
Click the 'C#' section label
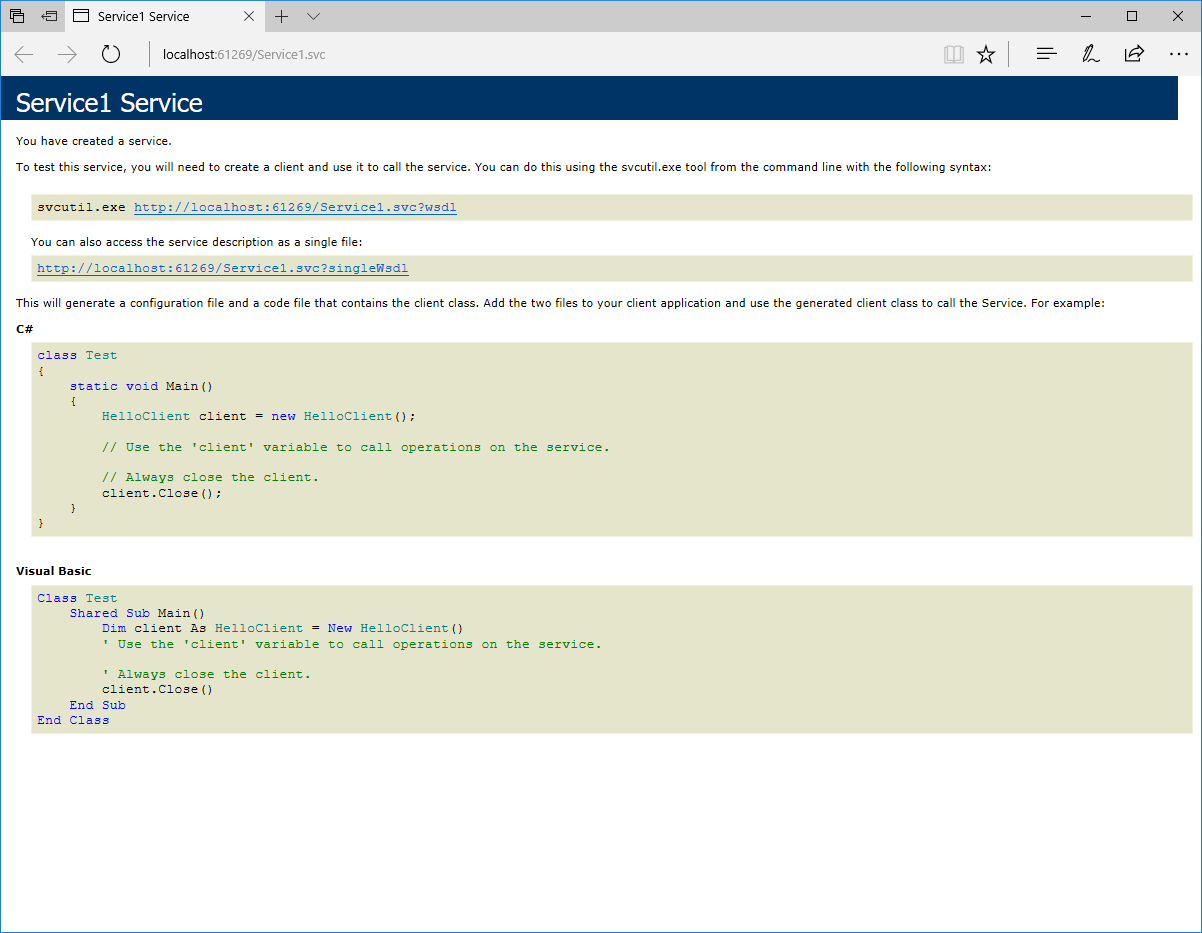pyautogui.click(x=23, y=328)
